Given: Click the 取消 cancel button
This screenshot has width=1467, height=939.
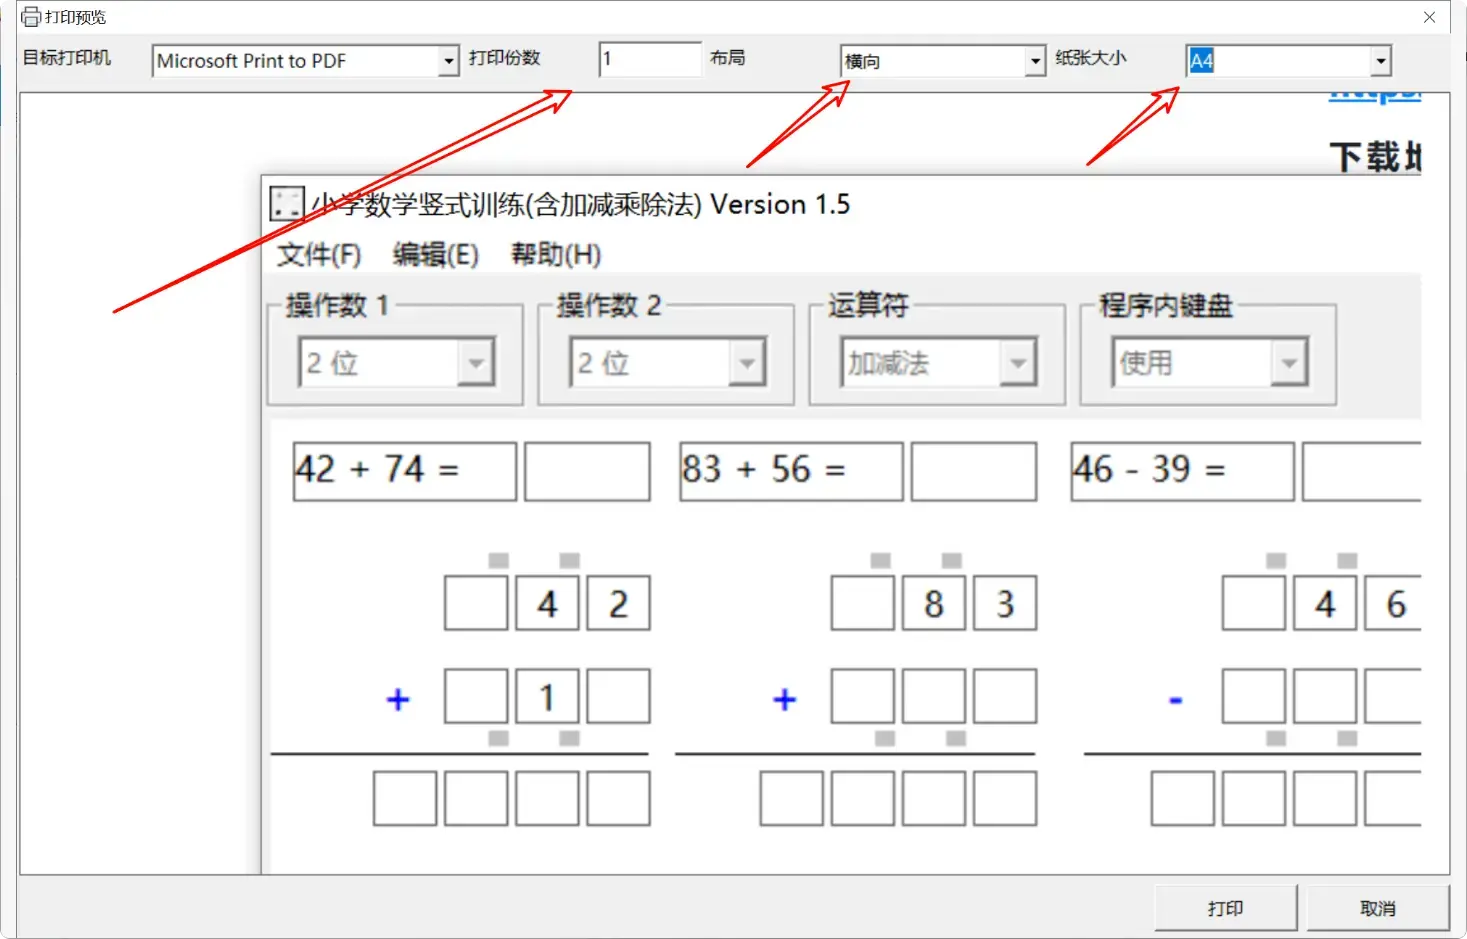Looking at the screenshot, I should coord(1379,907).
